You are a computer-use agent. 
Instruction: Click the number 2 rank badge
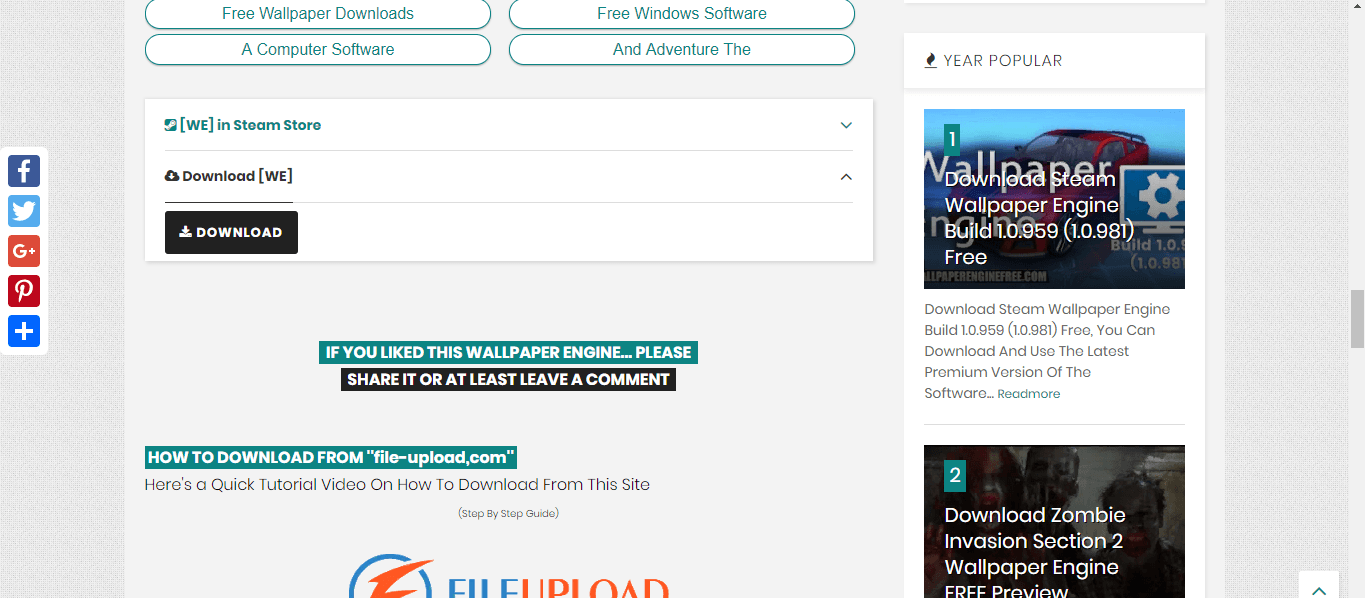(x=955, y=475)
